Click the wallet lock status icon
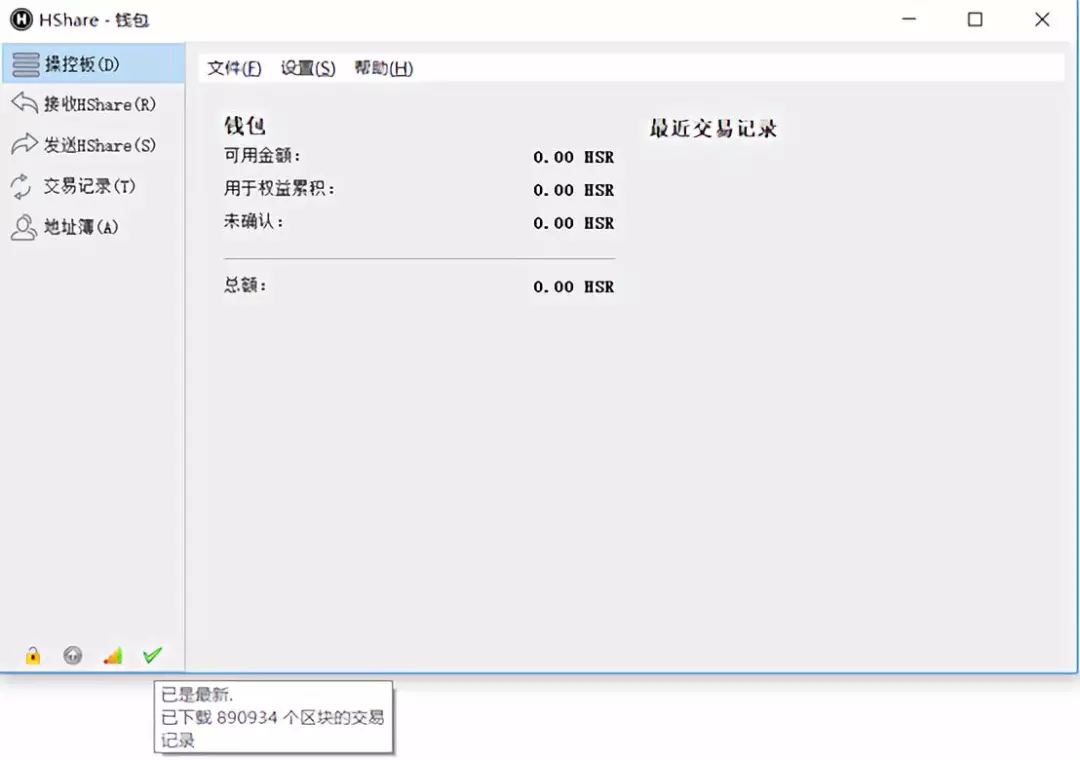The height and width of the screenshot is (760, 1080). coord(33,655)
